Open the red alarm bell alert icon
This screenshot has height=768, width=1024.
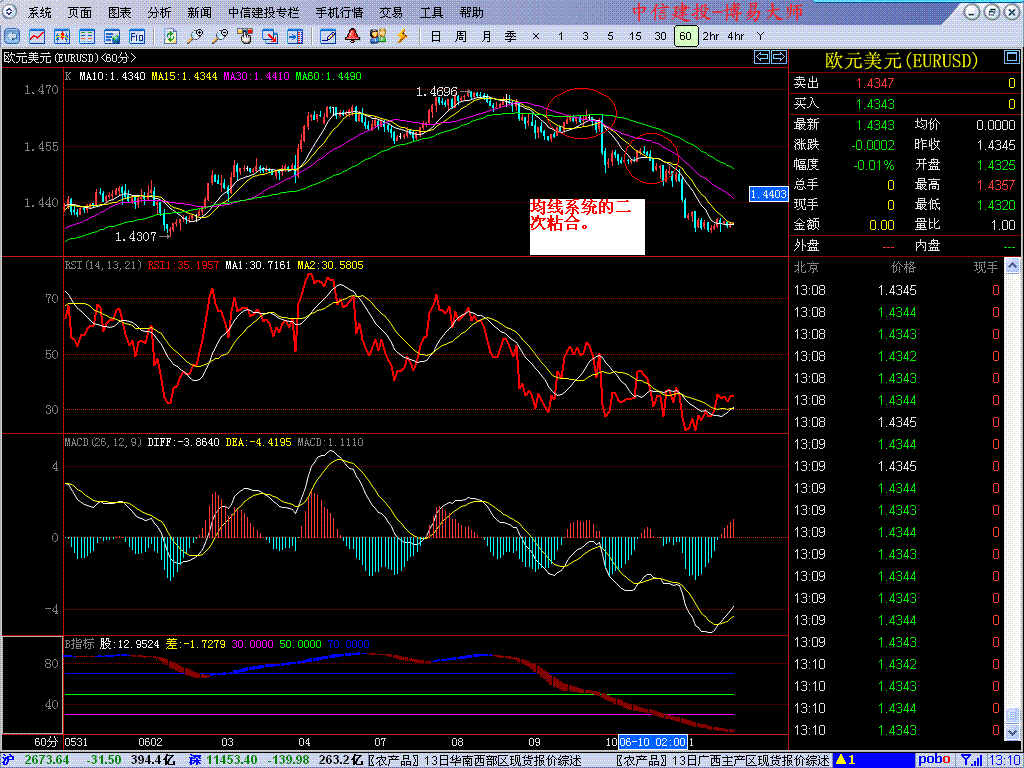353,36
